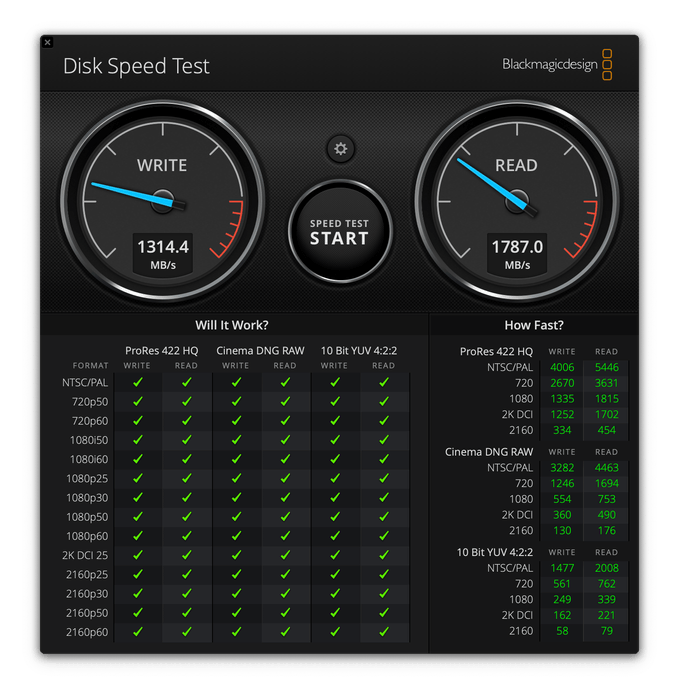Close the Disk Speed Test window
679x700 pixels.
(48, 43)
